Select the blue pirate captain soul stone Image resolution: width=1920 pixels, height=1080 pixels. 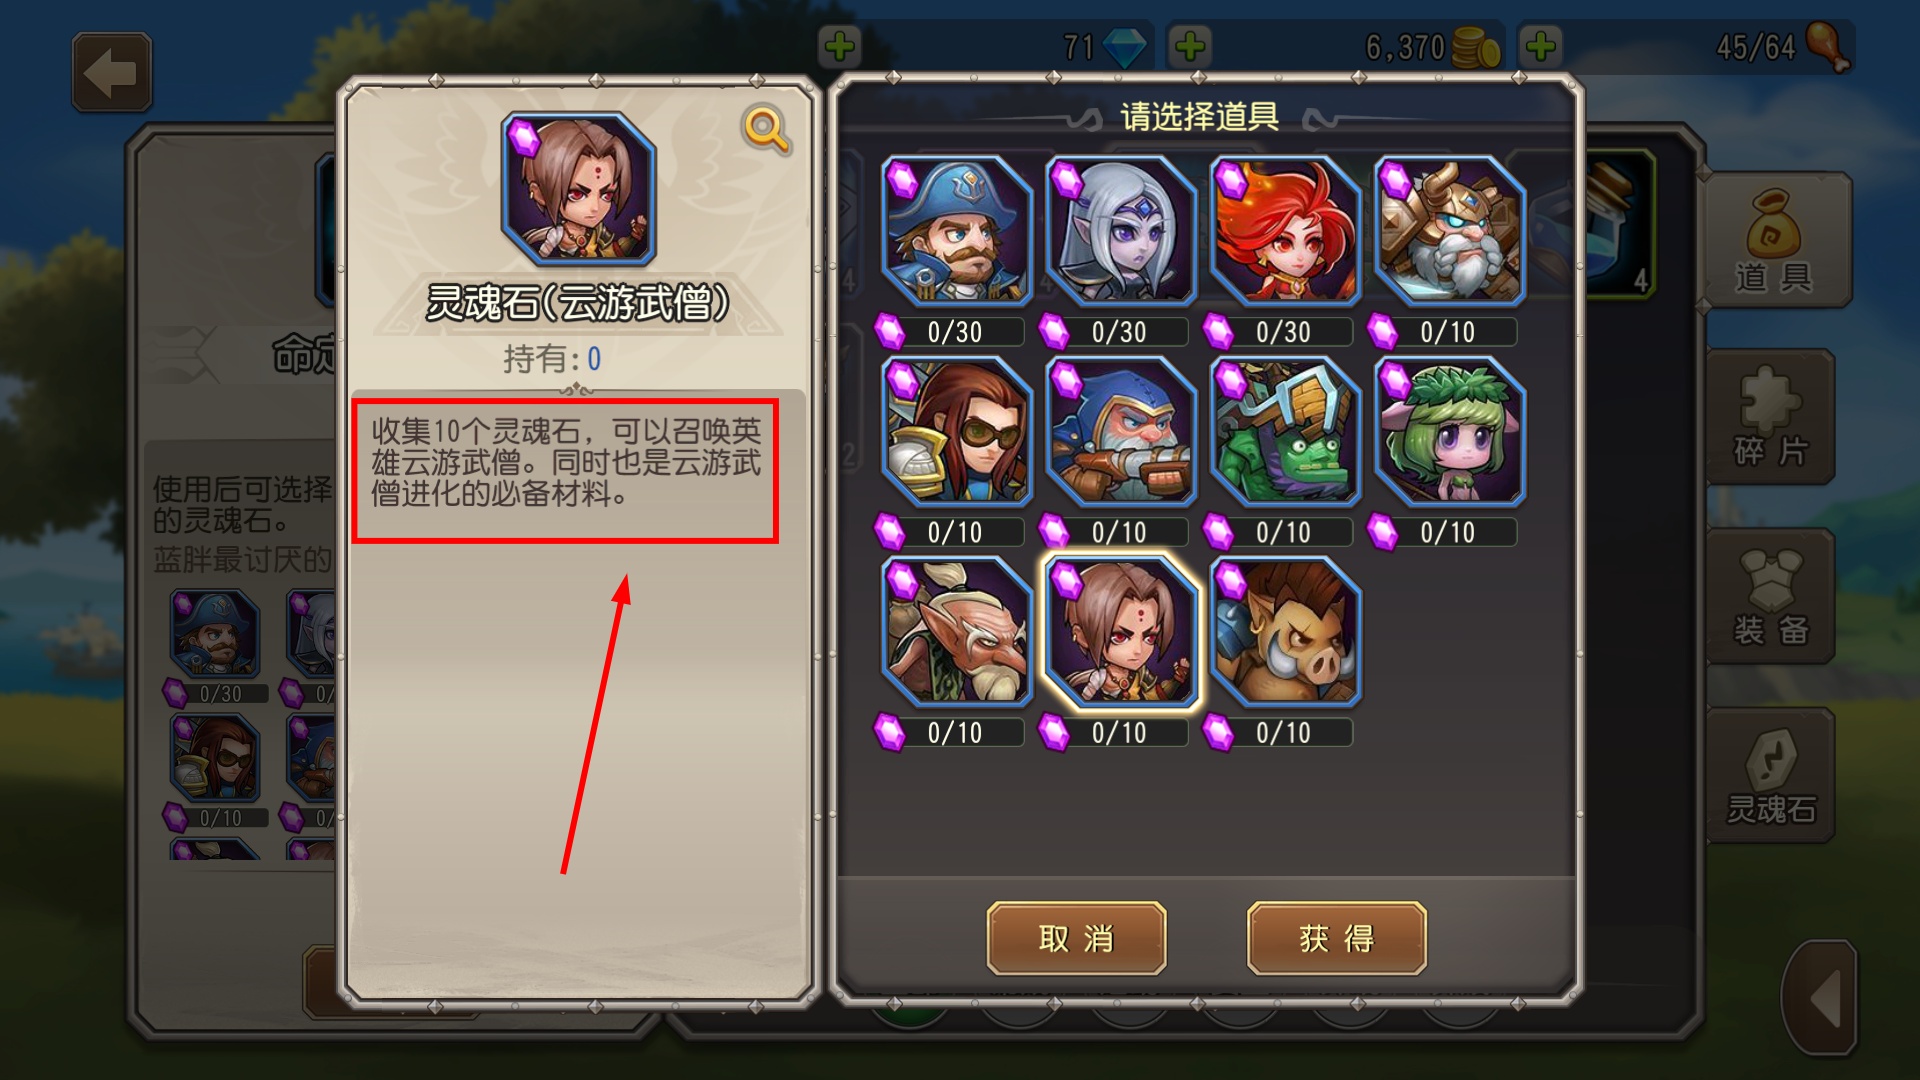pos(957,231)
